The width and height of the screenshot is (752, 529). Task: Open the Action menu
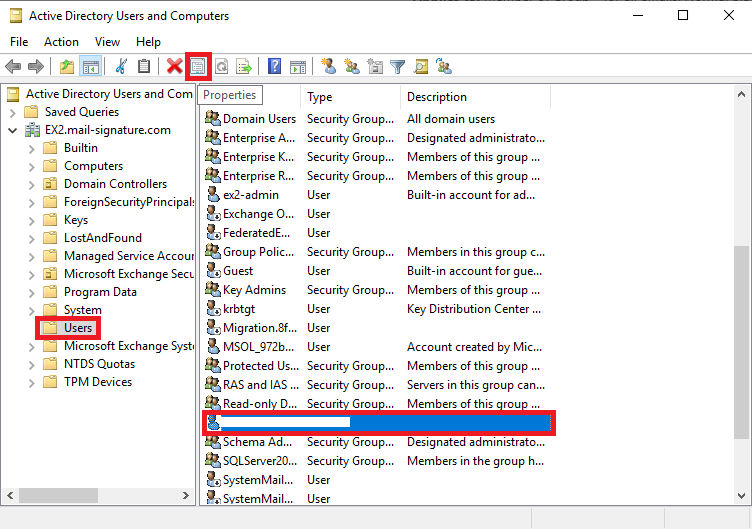61,42
